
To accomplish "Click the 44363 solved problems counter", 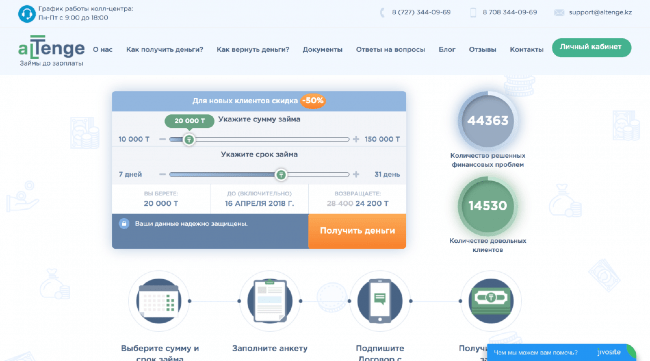I will pos(488,121).
